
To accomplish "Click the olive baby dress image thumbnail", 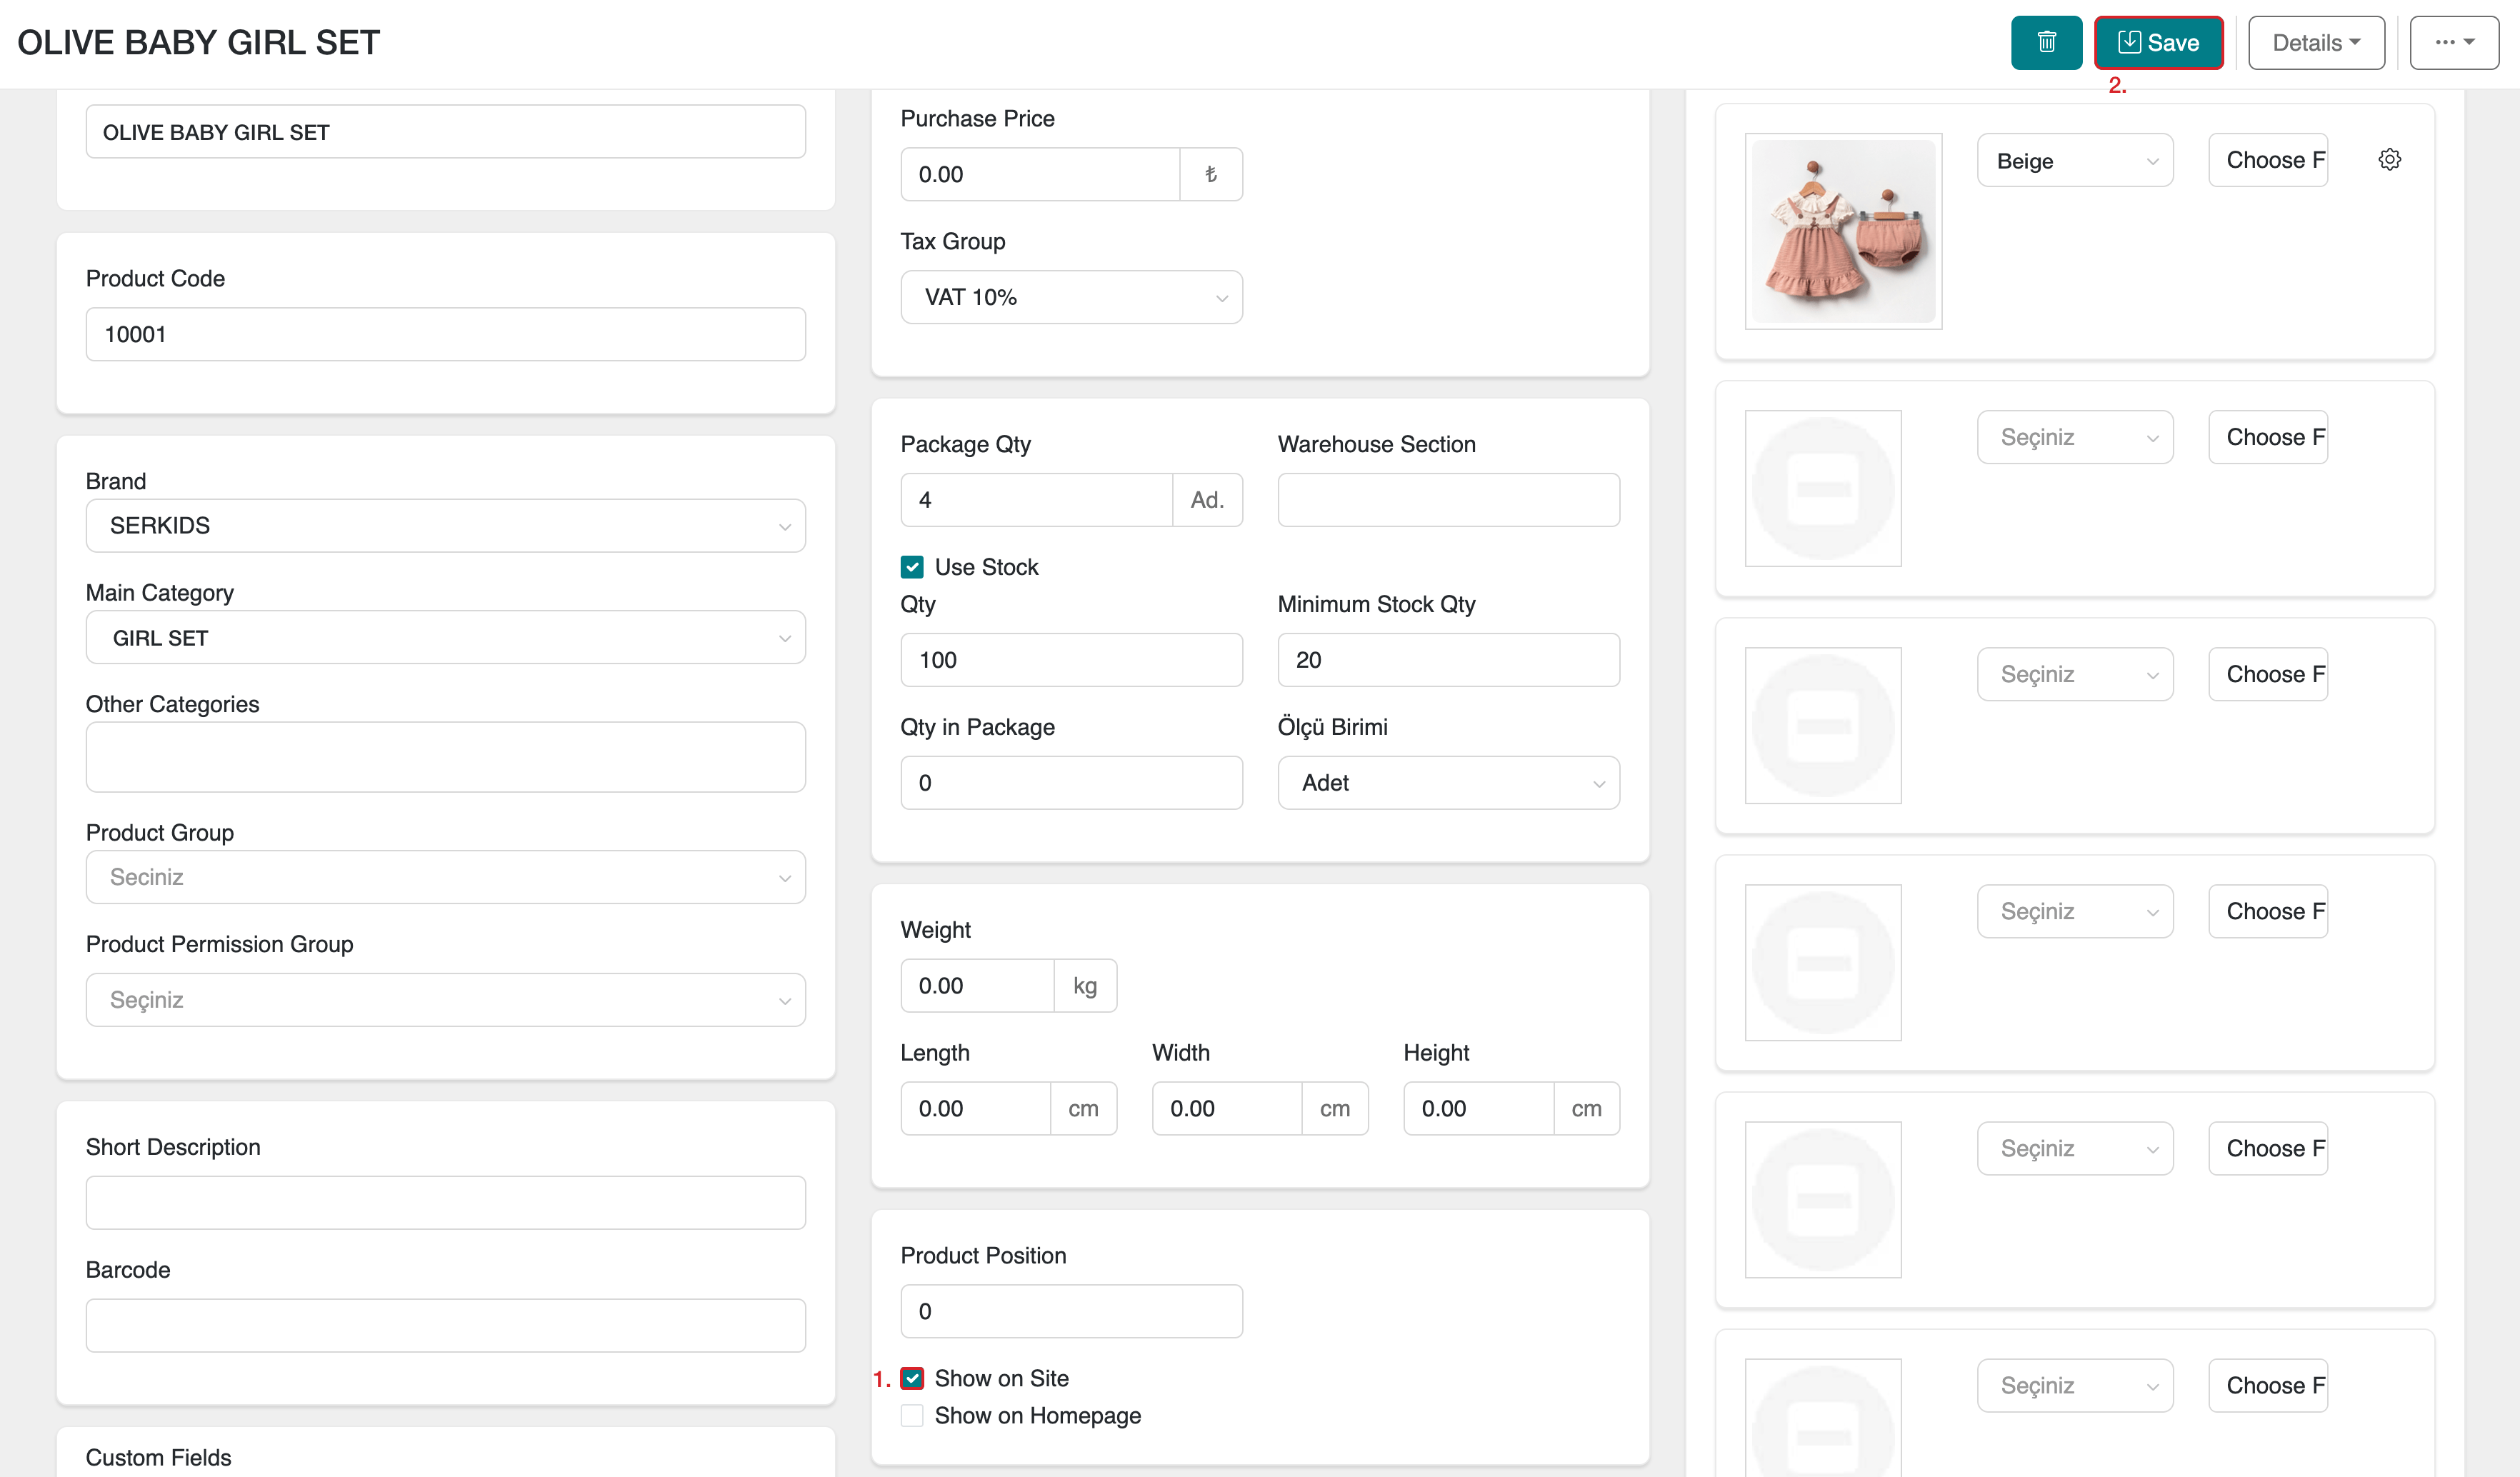I will tap(1842, 231).
